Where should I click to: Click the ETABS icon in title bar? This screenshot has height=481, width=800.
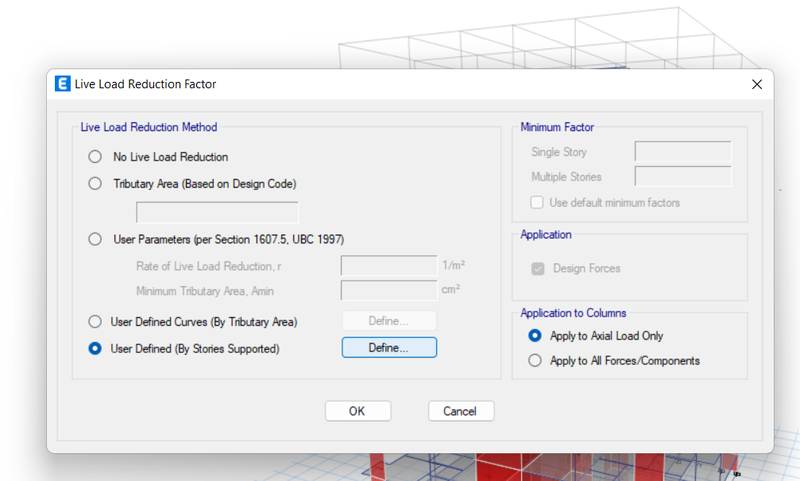tap(63, 84)
